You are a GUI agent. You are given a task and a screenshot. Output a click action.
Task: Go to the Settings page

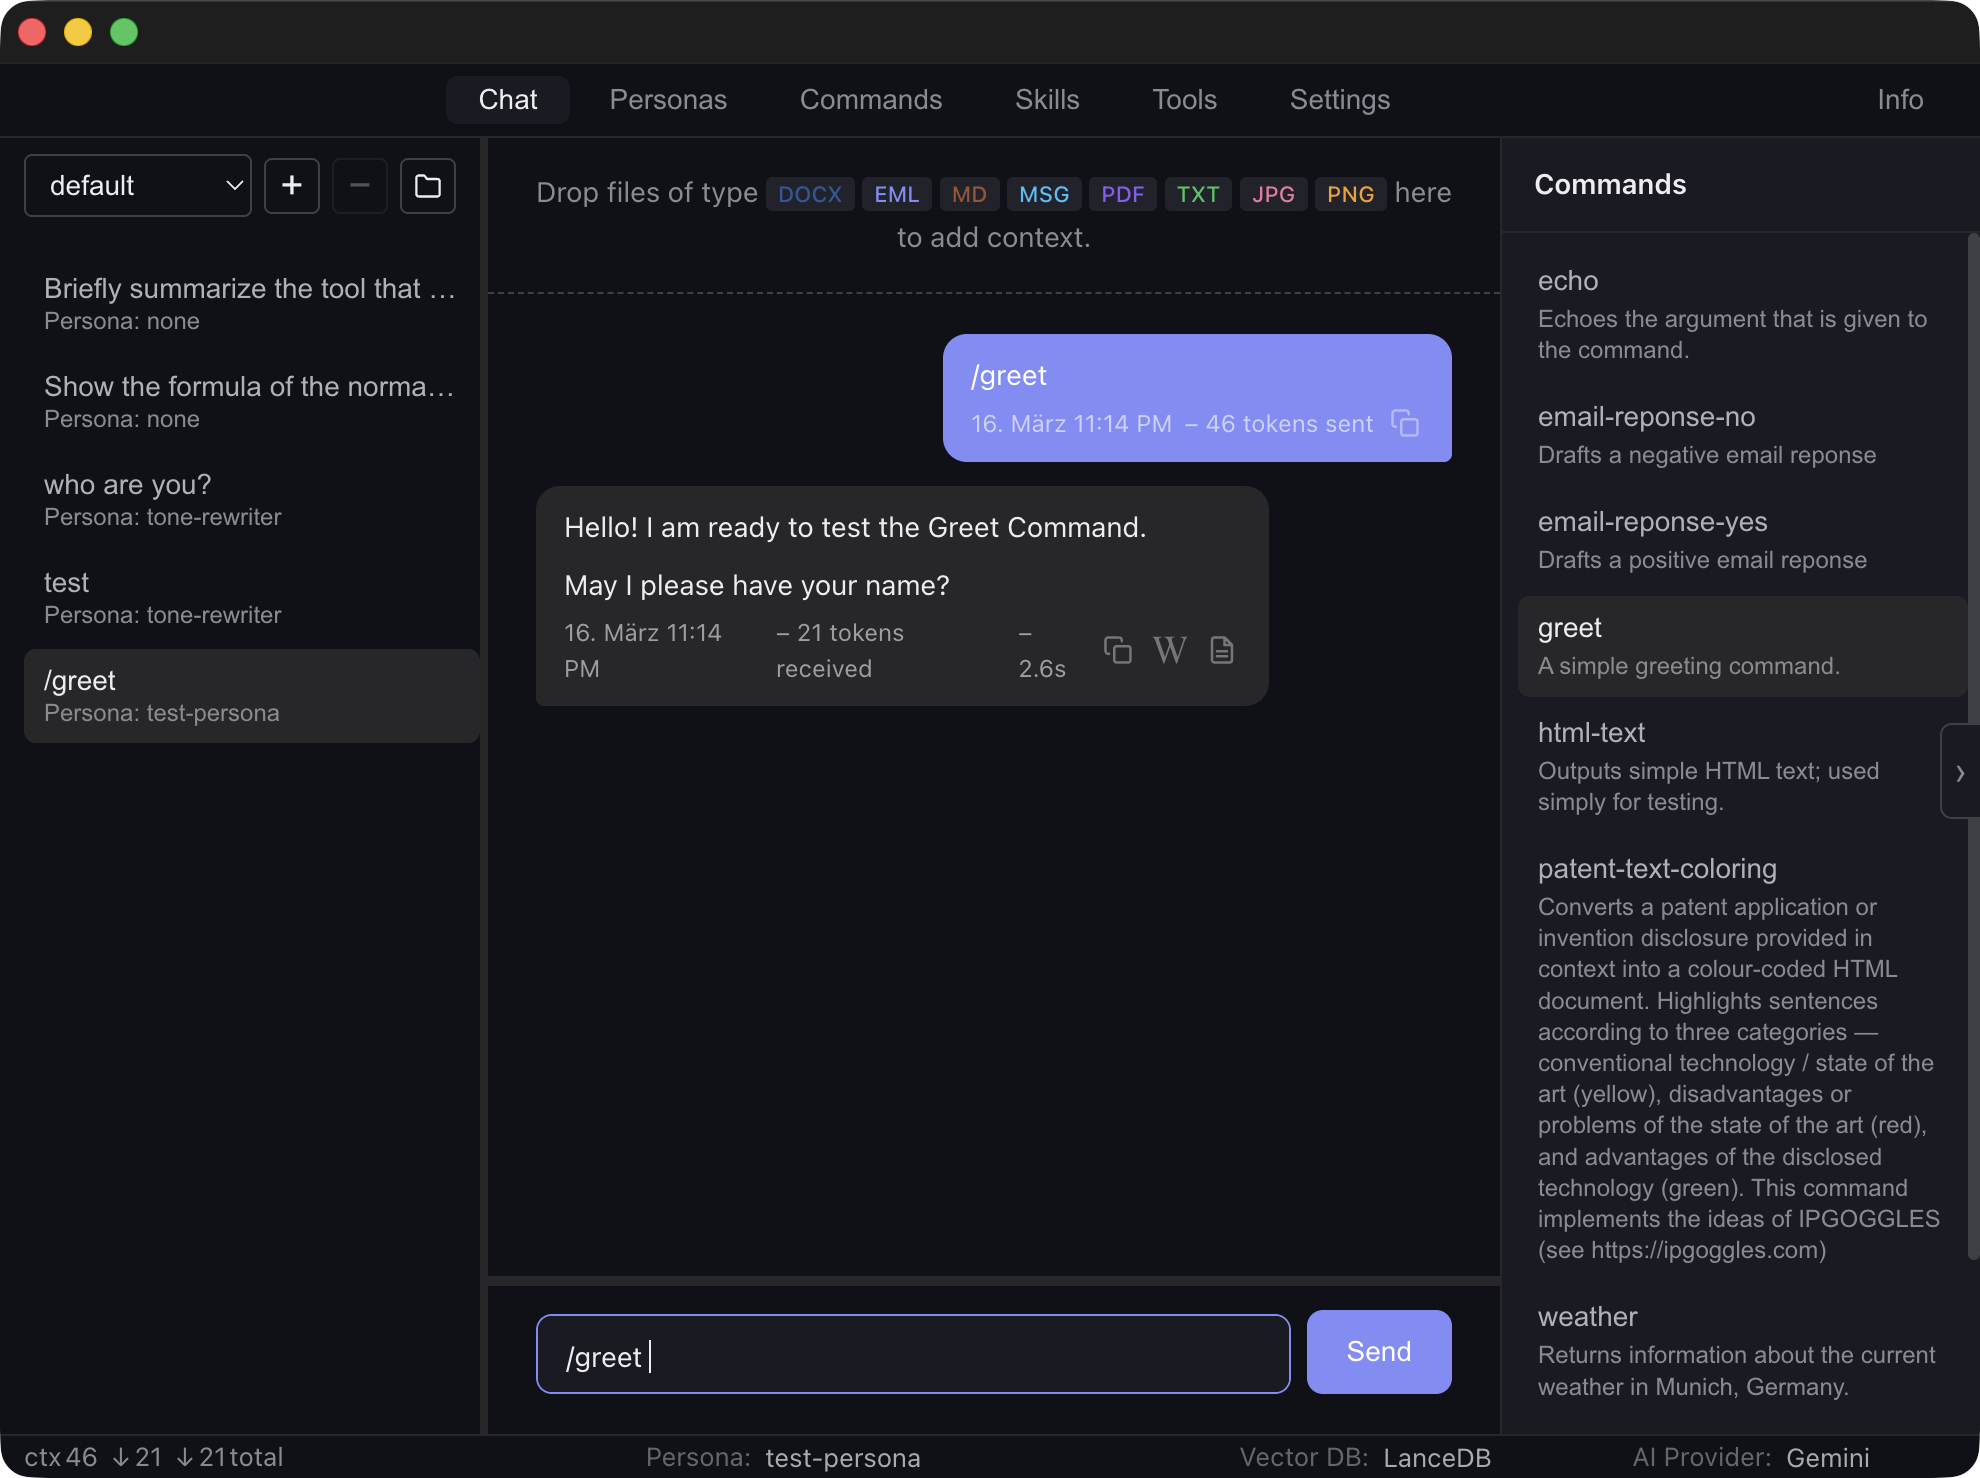click(1339, 99)
